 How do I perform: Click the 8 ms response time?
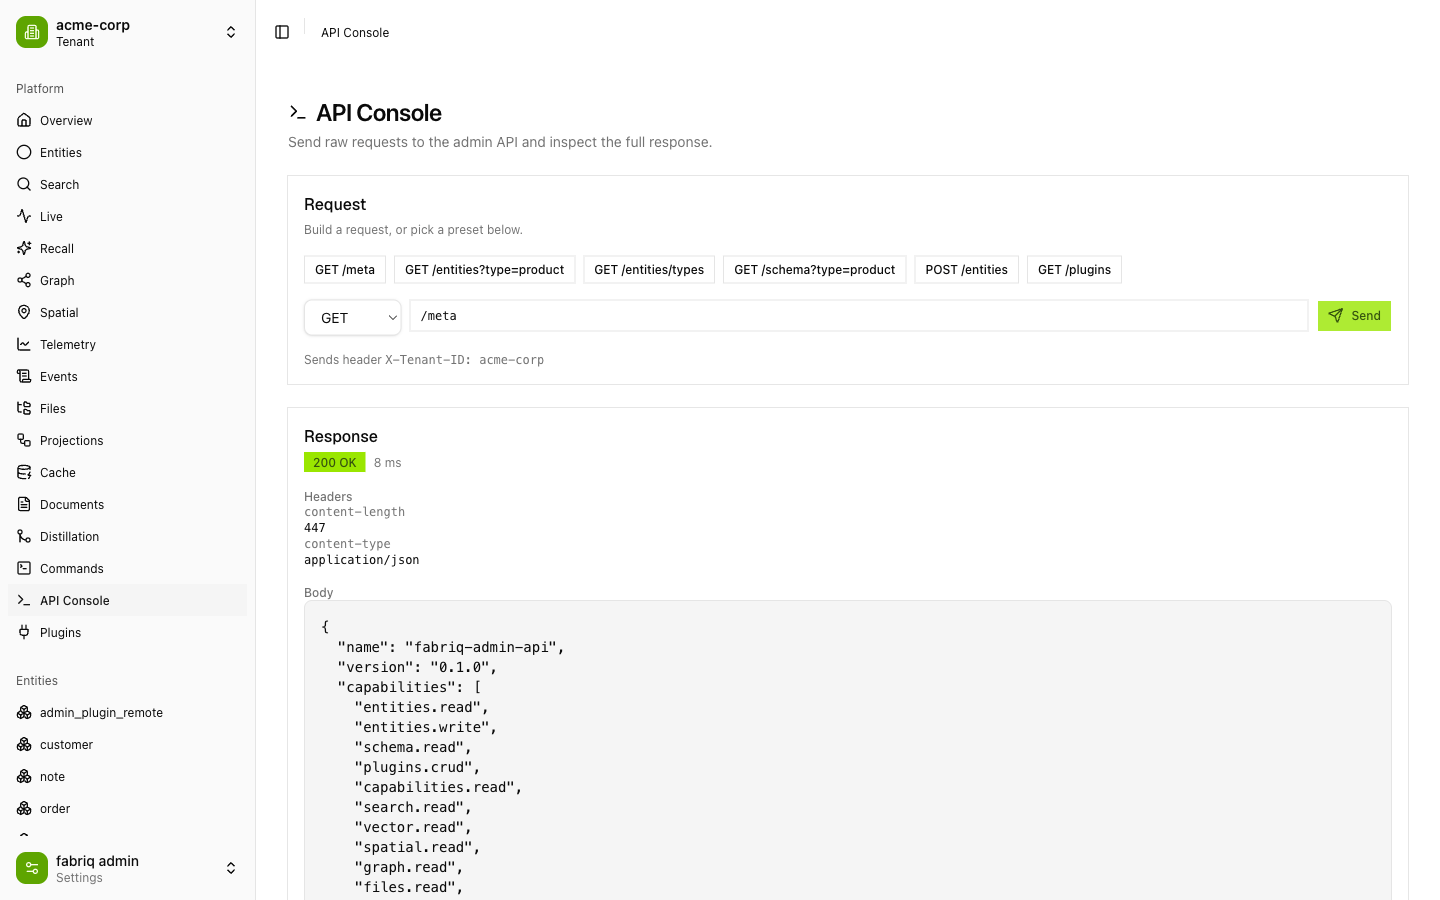pos(387,463)
